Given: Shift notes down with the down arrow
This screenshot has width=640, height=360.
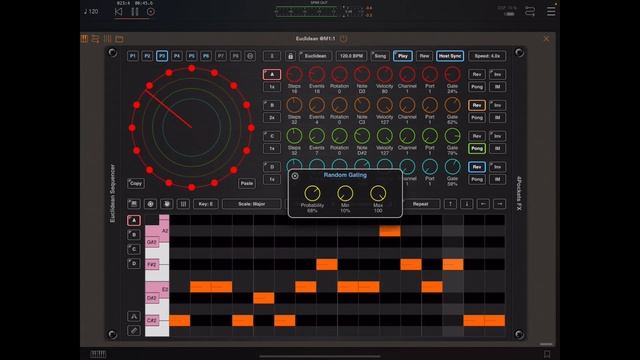Looking at the screenshot, I should [467, 204].
